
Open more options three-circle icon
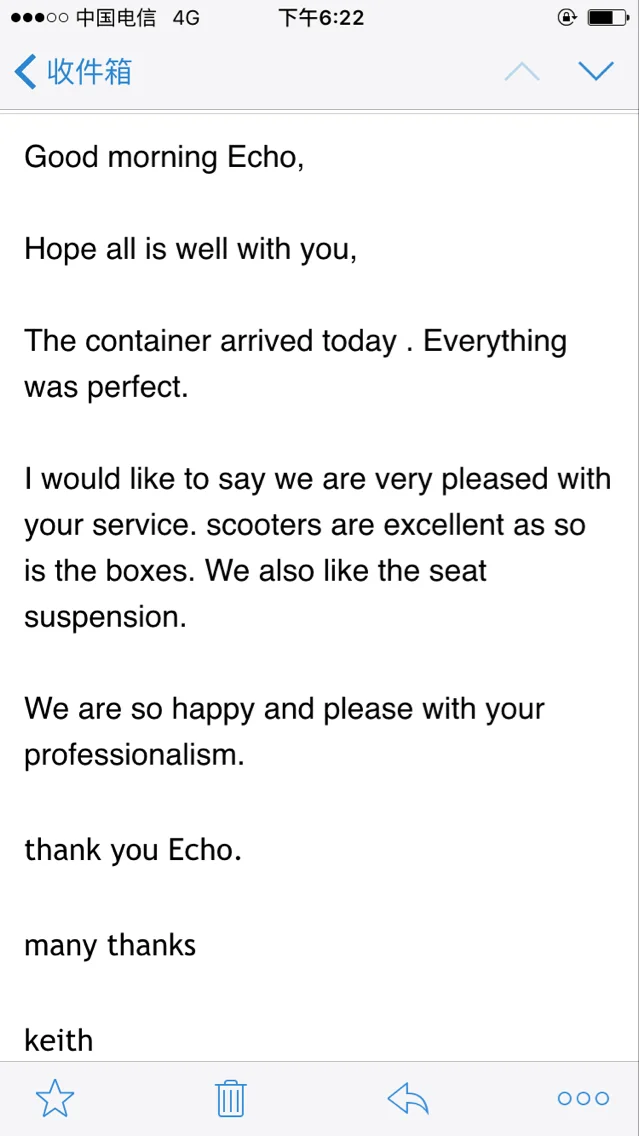coord(583,1098)
